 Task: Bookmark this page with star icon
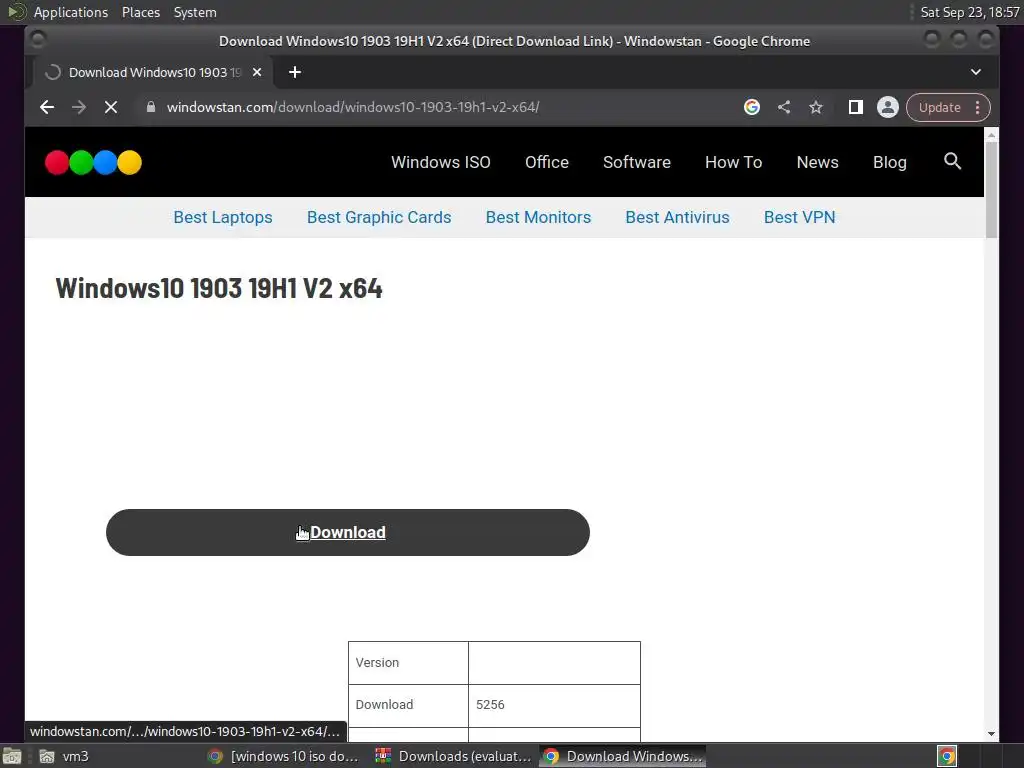click(x=816, y=107)
